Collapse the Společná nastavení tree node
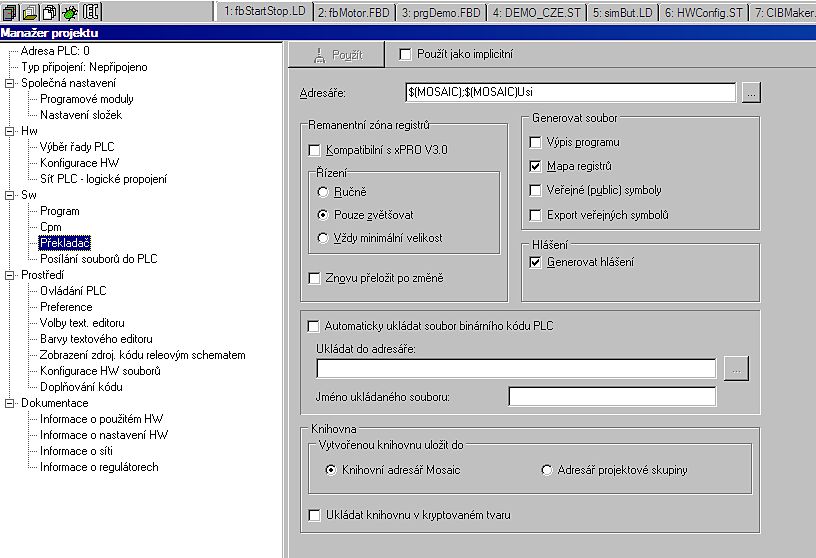The image size is (816, 558). coord(10,83)
